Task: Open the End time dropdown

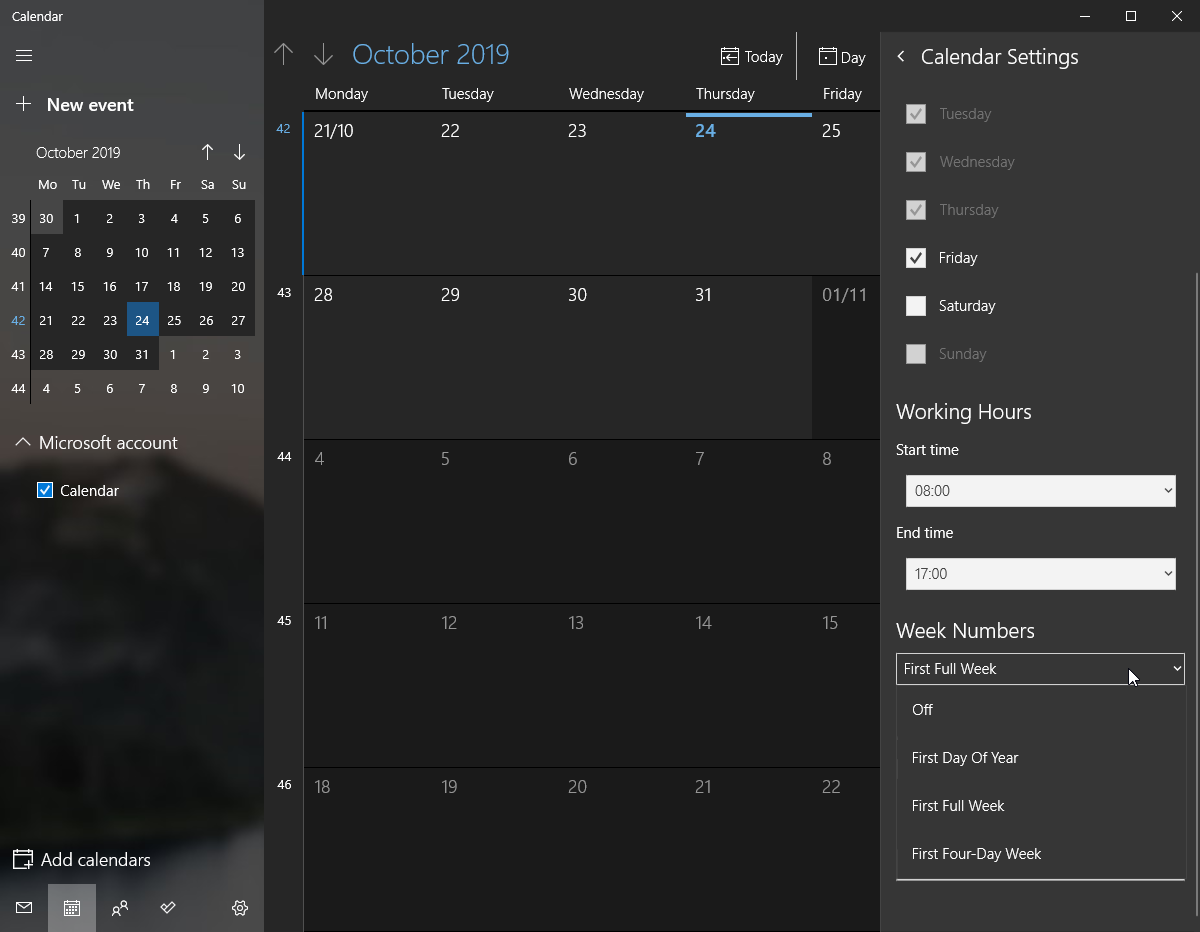Action: (x=1040, y=574)
